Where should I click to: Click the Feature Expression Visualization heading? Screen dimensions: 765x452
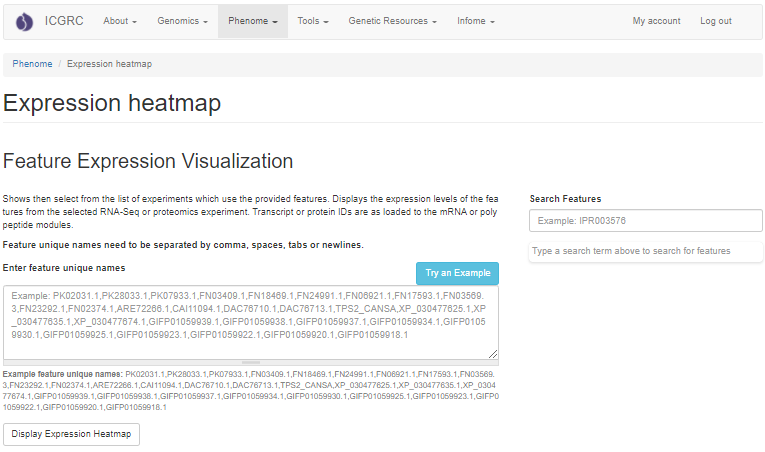(148, 161)
